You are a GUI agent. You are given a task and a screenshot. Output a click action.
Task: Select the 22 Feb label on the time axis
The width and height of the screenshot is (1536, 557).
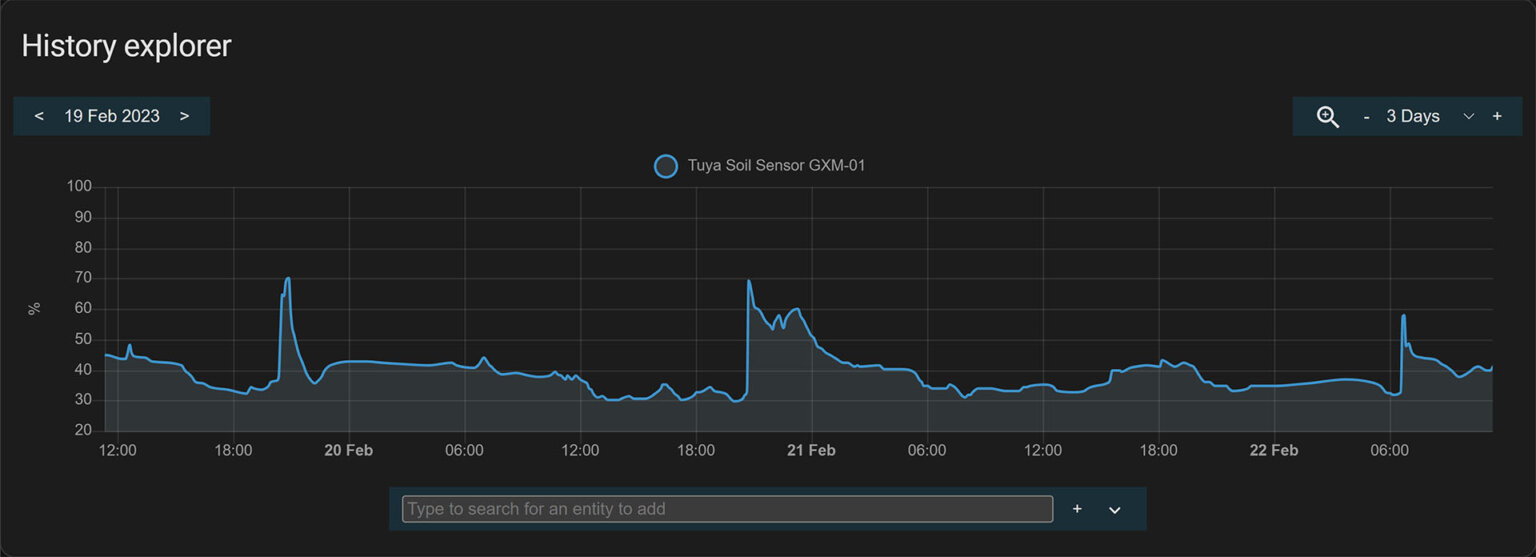(1274, 451)
